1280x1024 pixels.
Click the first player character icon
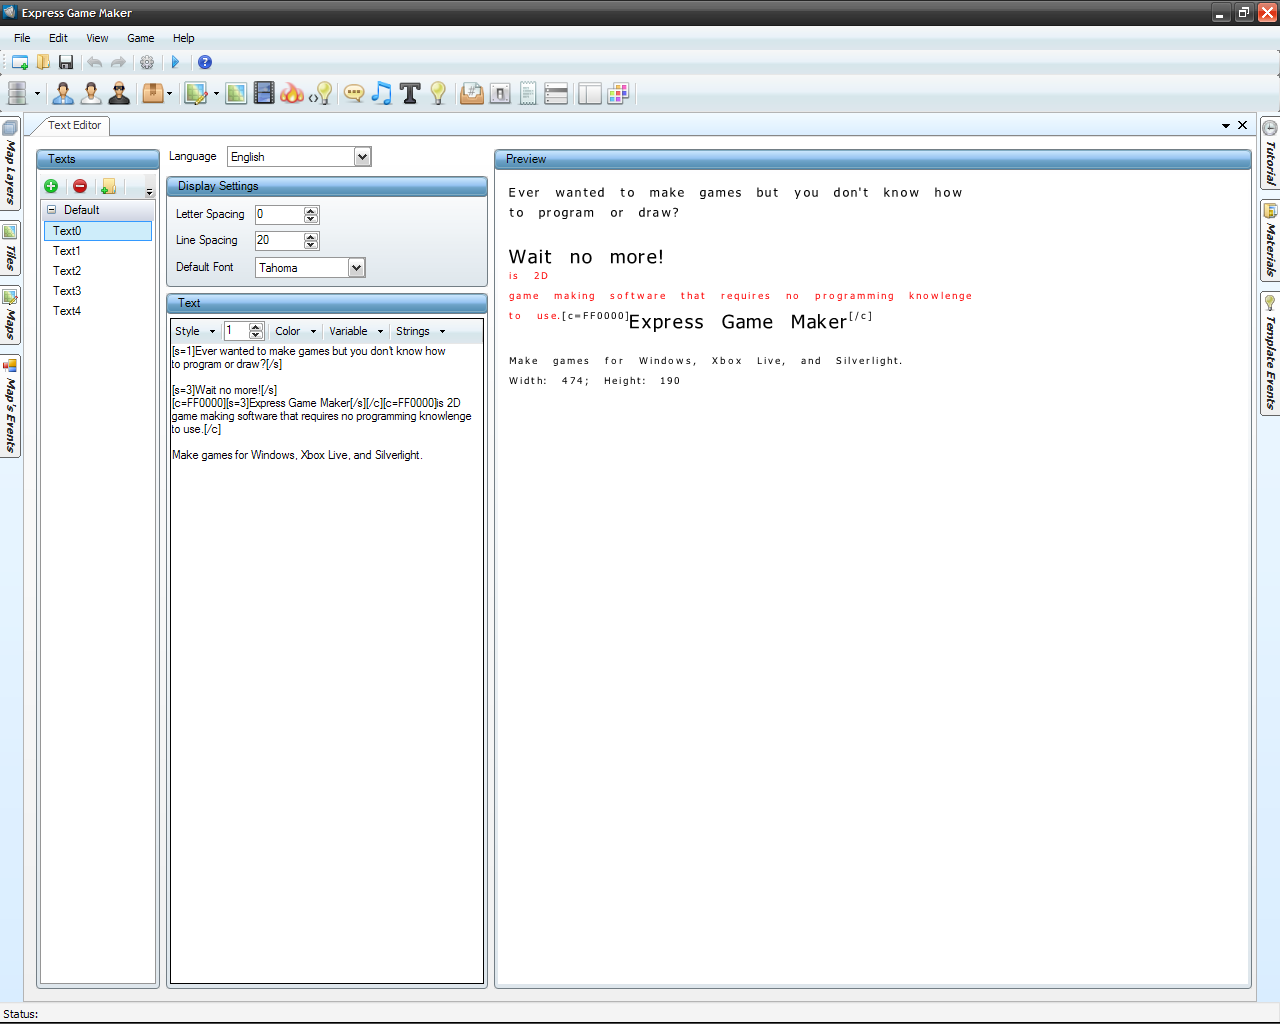63,93
